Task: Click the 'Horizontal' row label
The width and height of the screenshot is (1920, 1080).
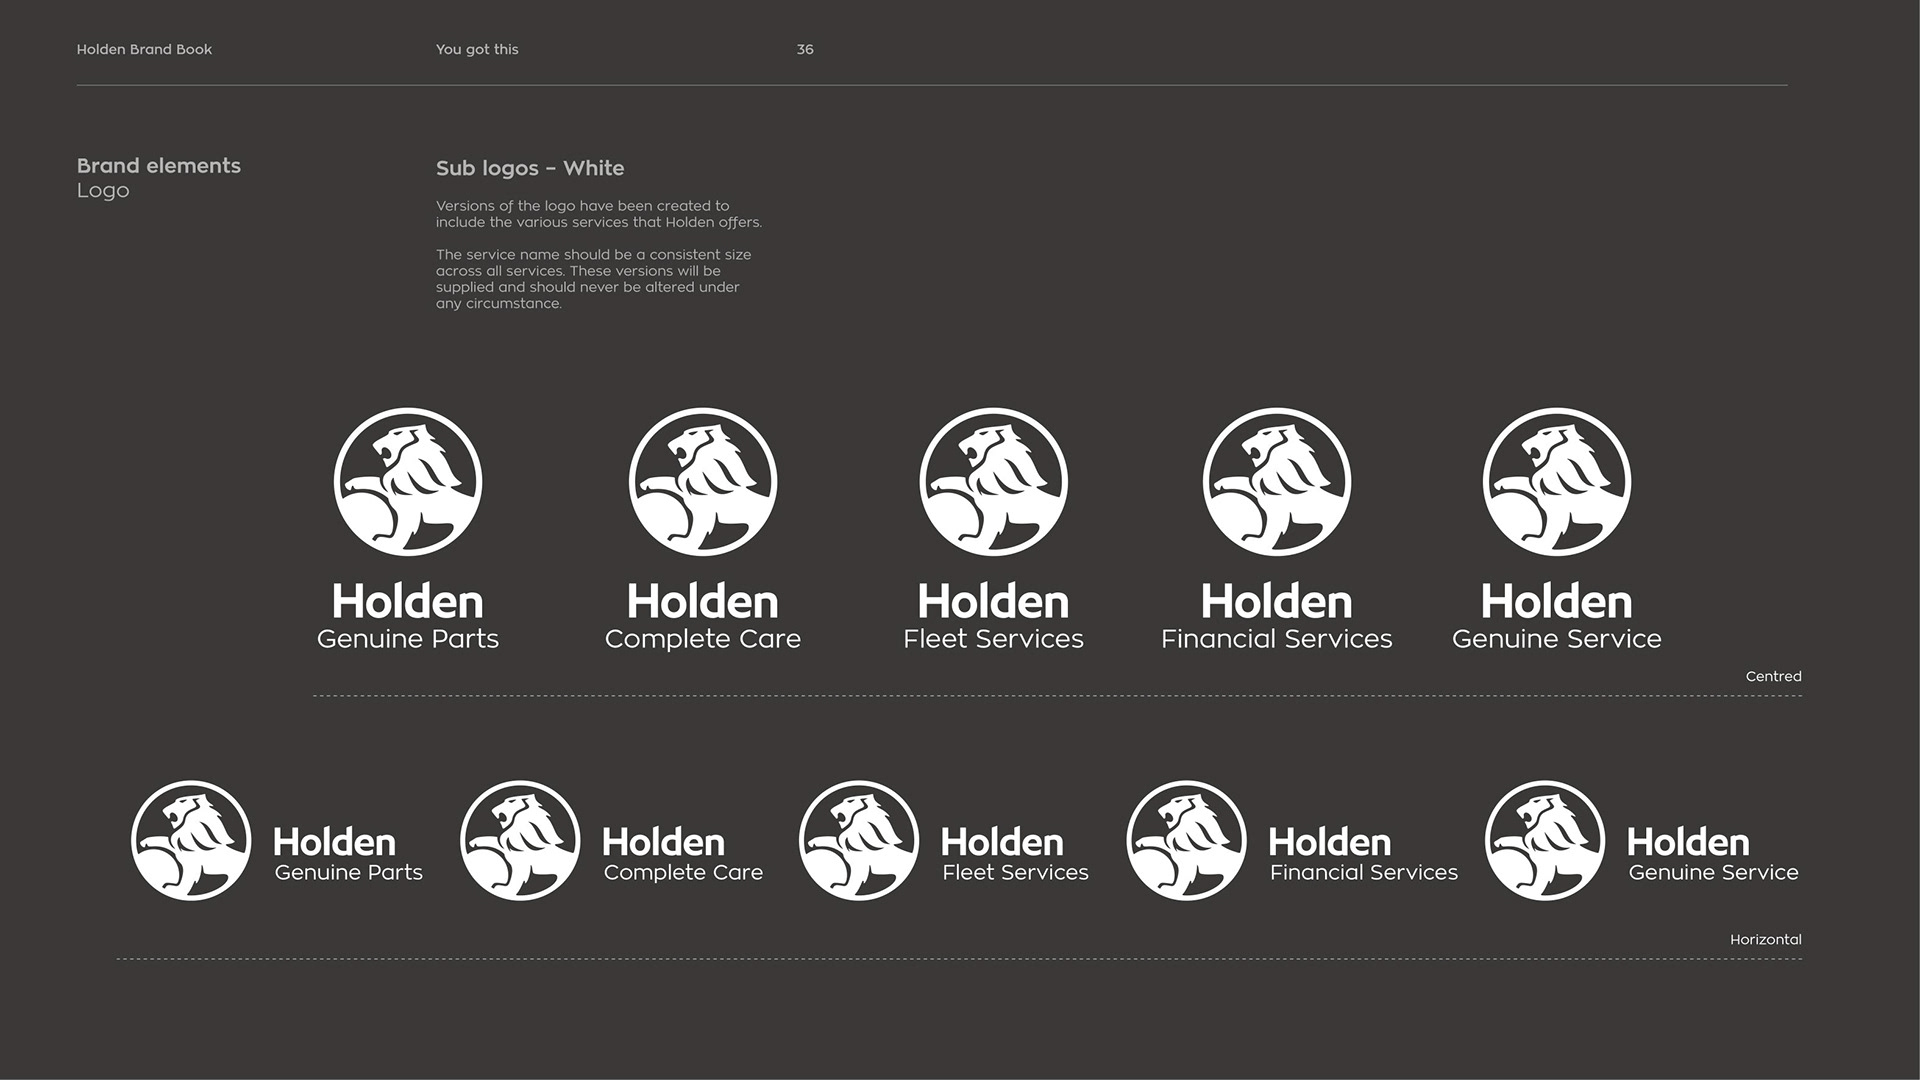Action: [x=1765, y=940]
